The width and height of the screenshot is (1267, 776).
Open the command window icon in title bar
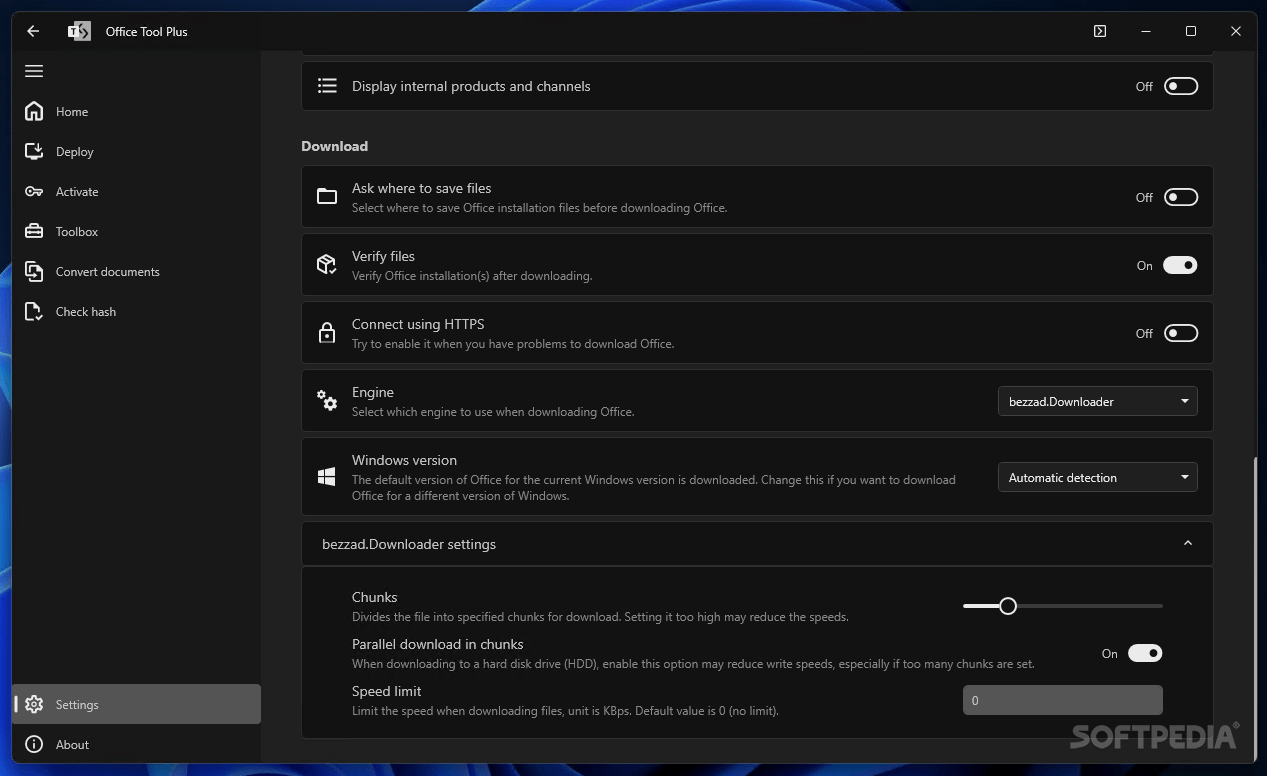point(1100,31)
